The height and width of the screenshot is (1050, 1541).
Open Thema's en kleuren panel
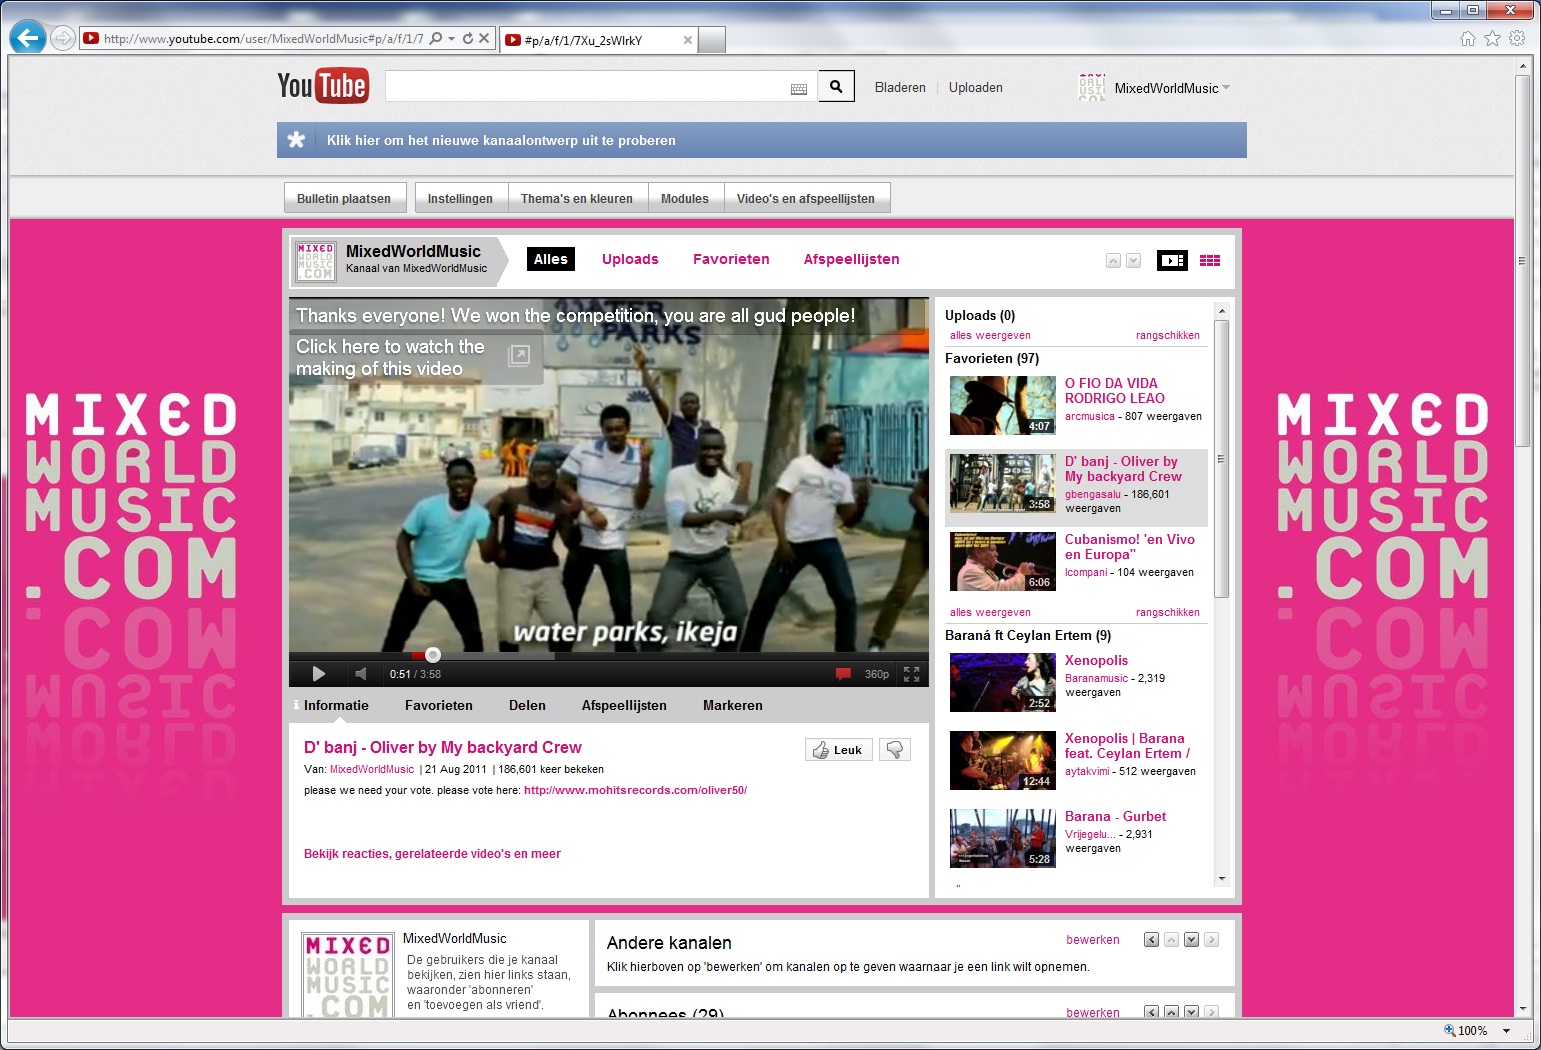(x=577, y=198)
